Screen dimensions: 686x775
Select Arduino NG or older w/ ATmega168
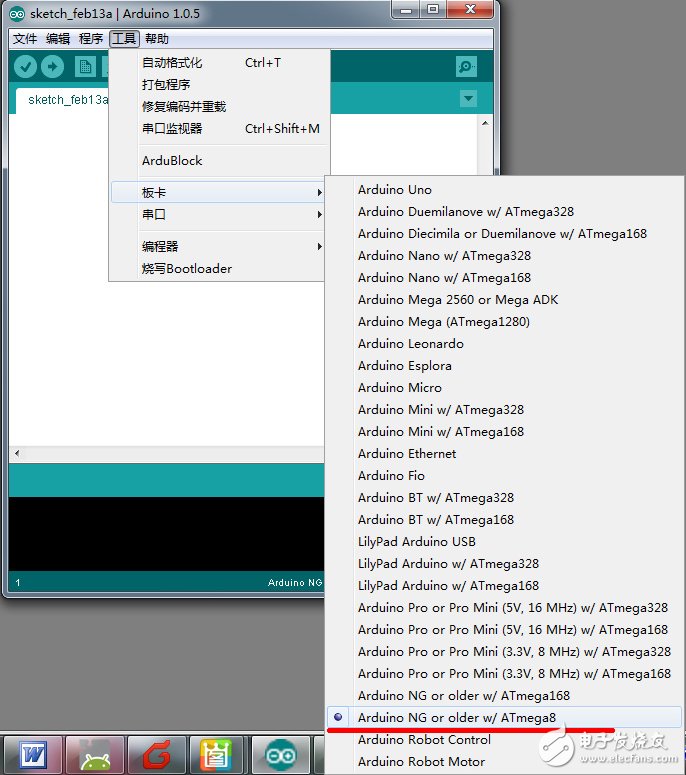coord(504,695)
